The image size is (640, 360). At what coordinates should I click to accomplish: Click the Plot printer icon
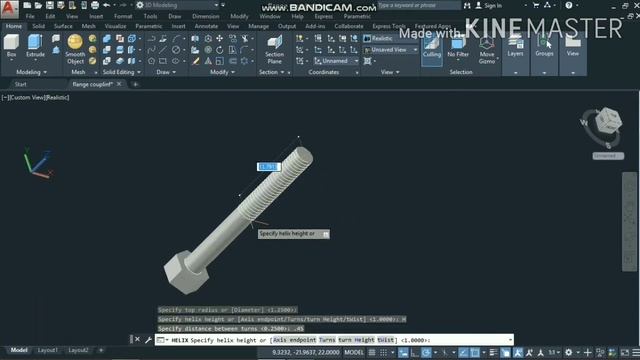[95, 5]
